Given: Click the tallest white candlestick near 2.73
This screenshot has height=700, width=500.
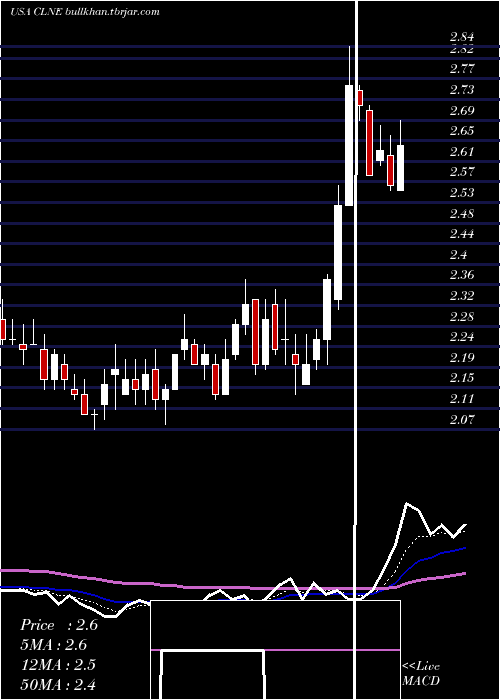Looking at the screenshot, I should pyautogui.click(x=349, y=145).
